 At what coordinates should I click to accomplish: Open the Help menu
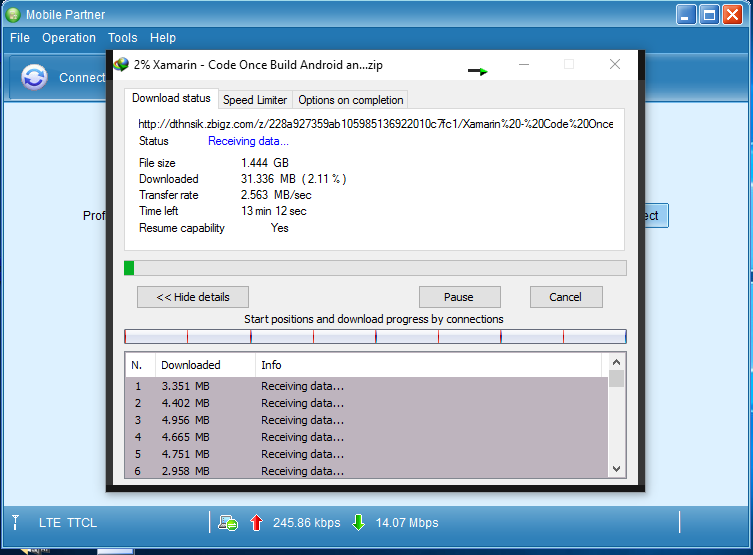pos(163,37)
